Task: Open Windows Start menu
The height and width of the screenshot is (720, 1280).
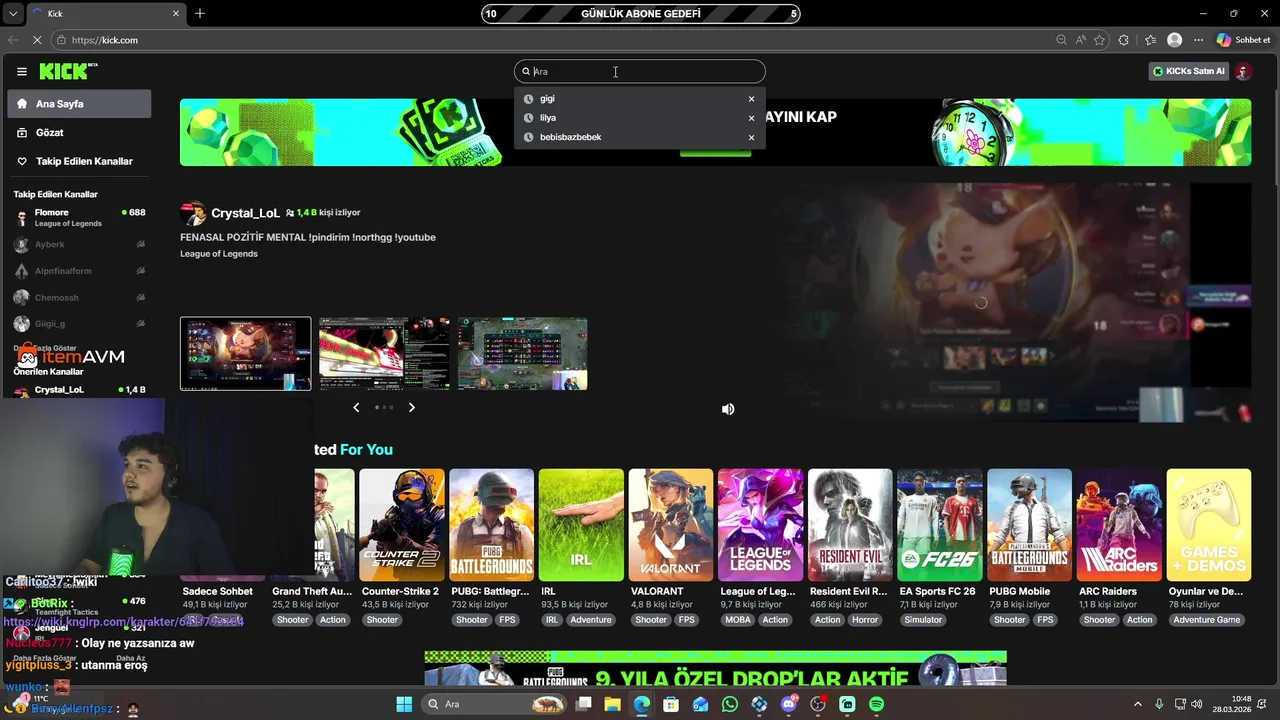Action: pyautogui.click(x=404, y=704)
